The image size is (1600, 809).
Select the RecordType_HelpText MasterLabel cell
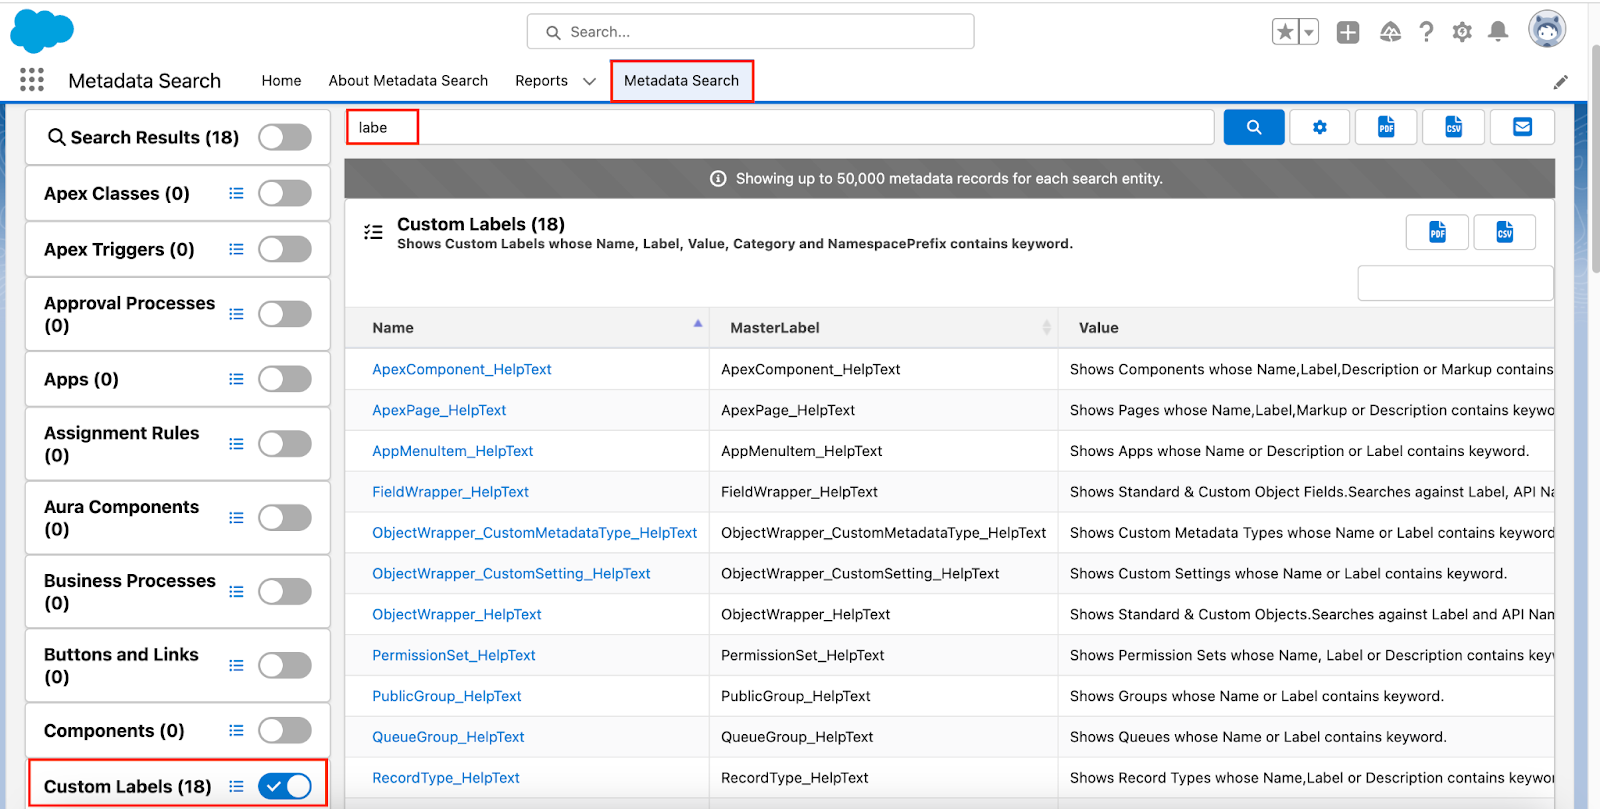coord(883,778)
